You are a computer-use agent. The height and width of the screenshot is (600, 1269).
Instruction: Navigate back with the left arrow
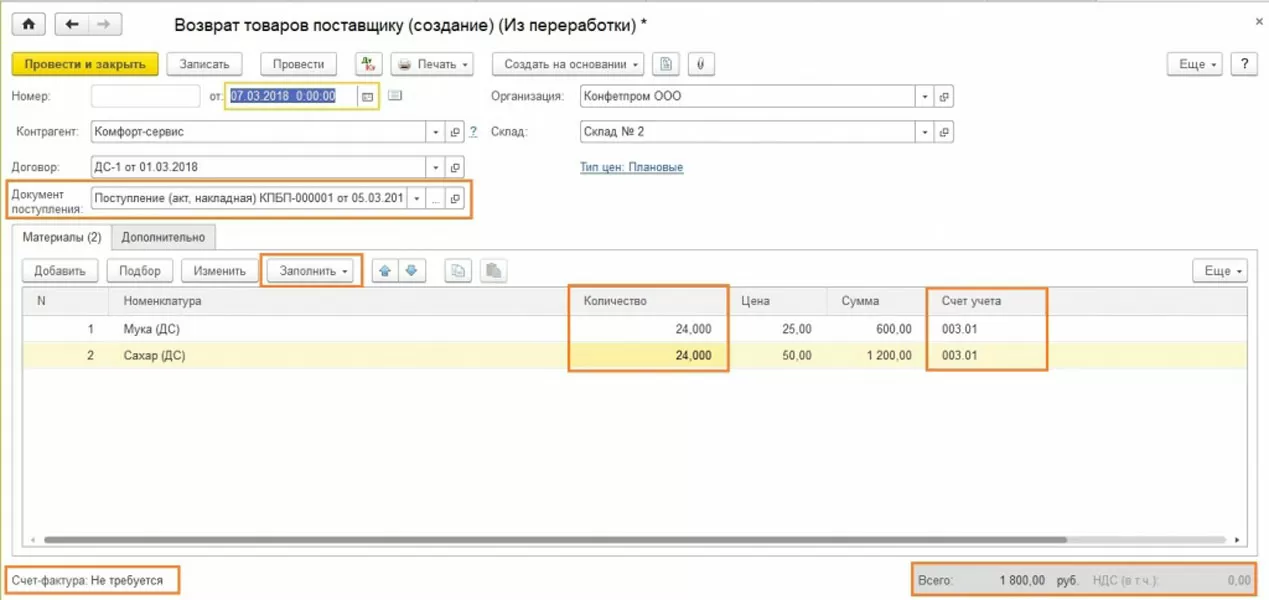pyautogui.click(x=73, y=24)
